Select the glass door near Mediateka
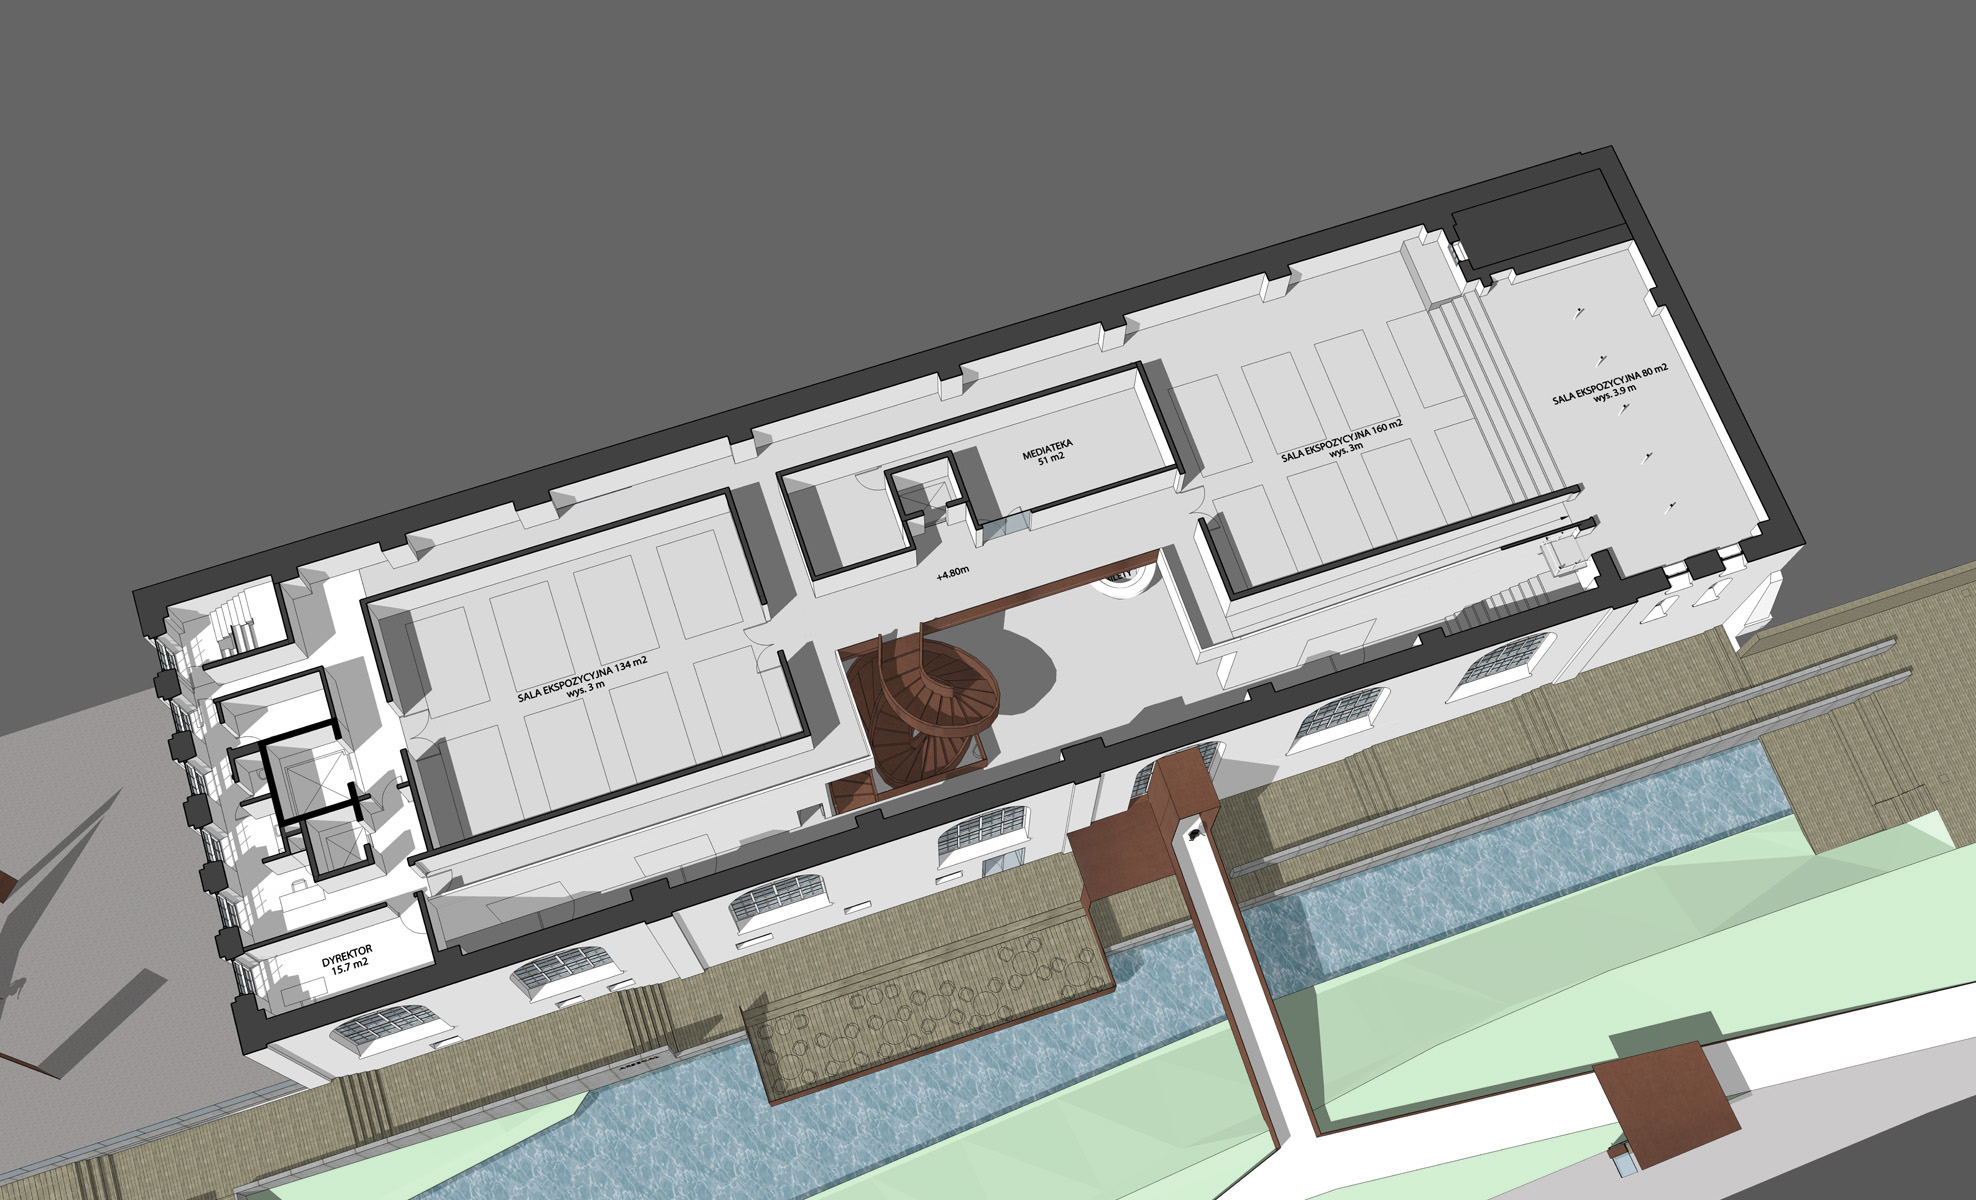Viewport: 1976px width, 1200px height. (1007, 527)
